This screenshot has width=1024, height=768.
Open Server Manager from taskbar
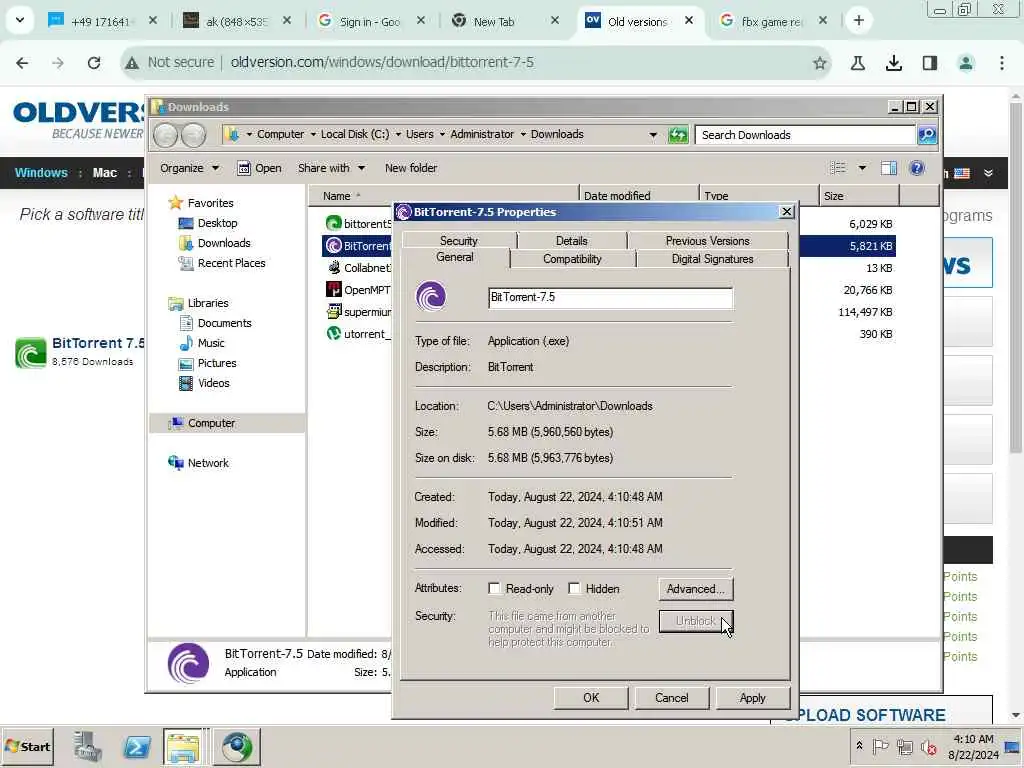[x=87, y=747]
